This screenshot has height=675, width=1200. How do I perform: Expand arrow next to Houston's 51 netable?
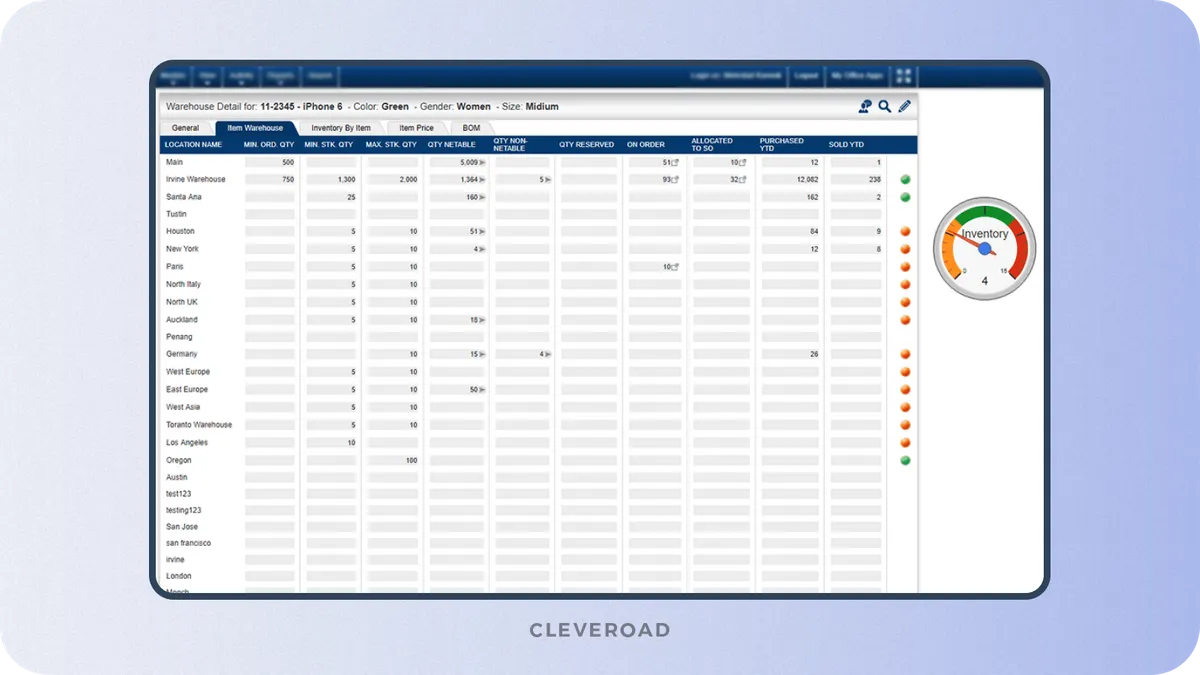(x=483, y=232)
